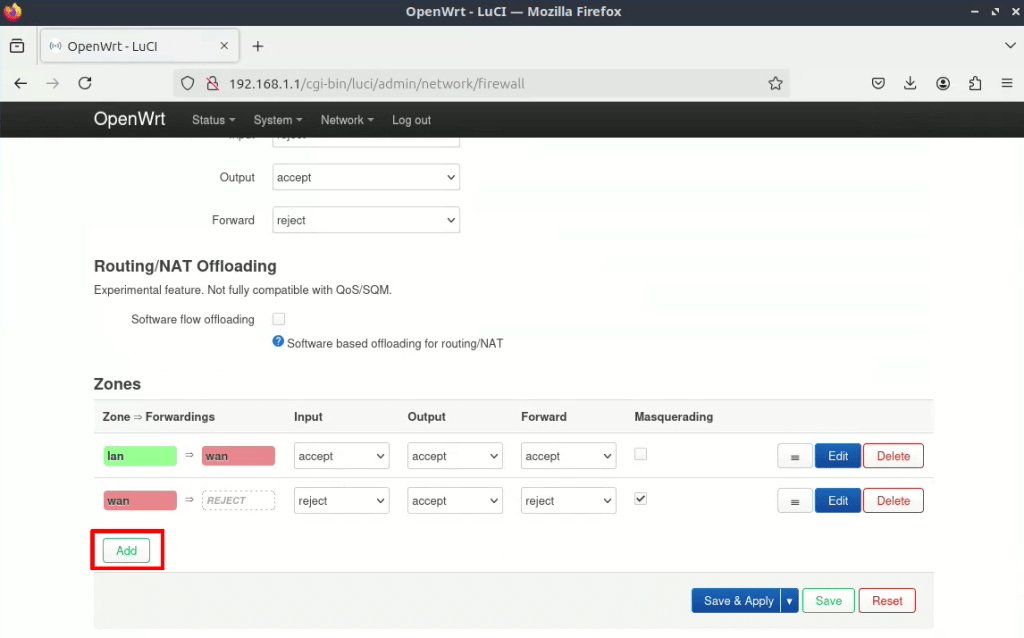The width and height of the screenshot is (1024, 638).
Task: Click the Save & Apply button
Action: [737, 601]
